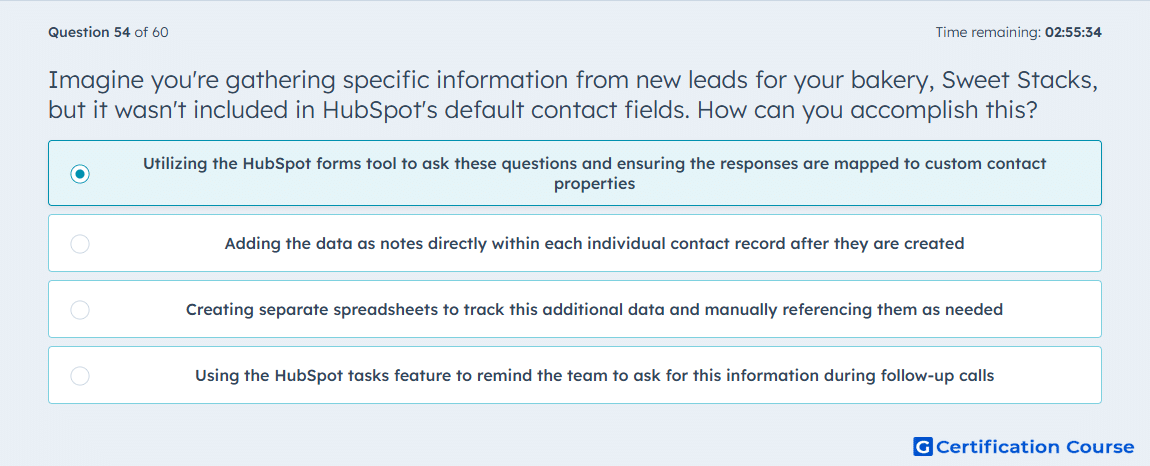The width and height of the screenshot is (1150, 466).
Task: Click the 'Utilizing the HubSpot forms tool' answer text
Action: (x=594, y=174)
